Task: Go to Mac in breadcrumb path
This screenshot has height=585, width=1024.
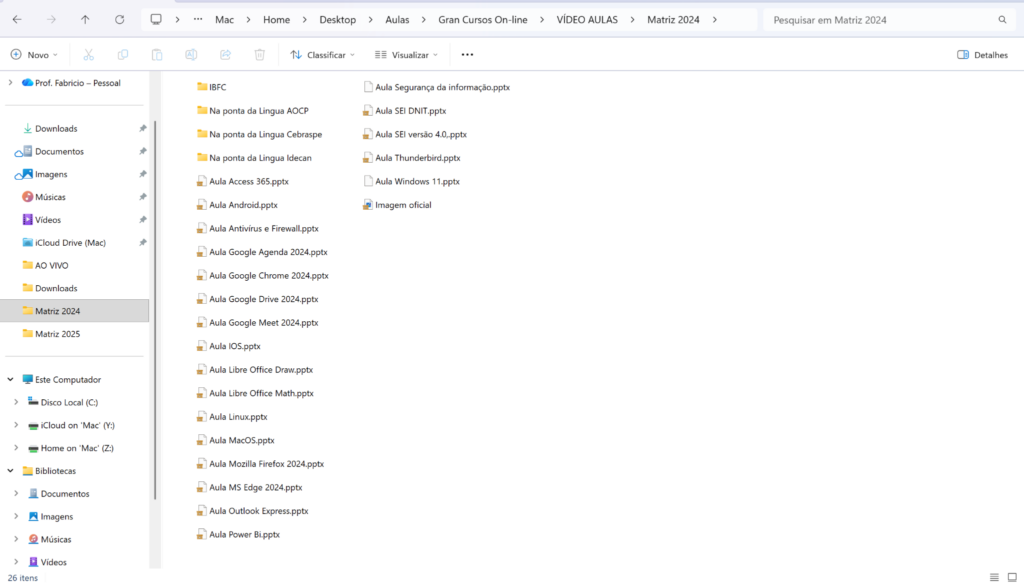Action: coord(224,20)
